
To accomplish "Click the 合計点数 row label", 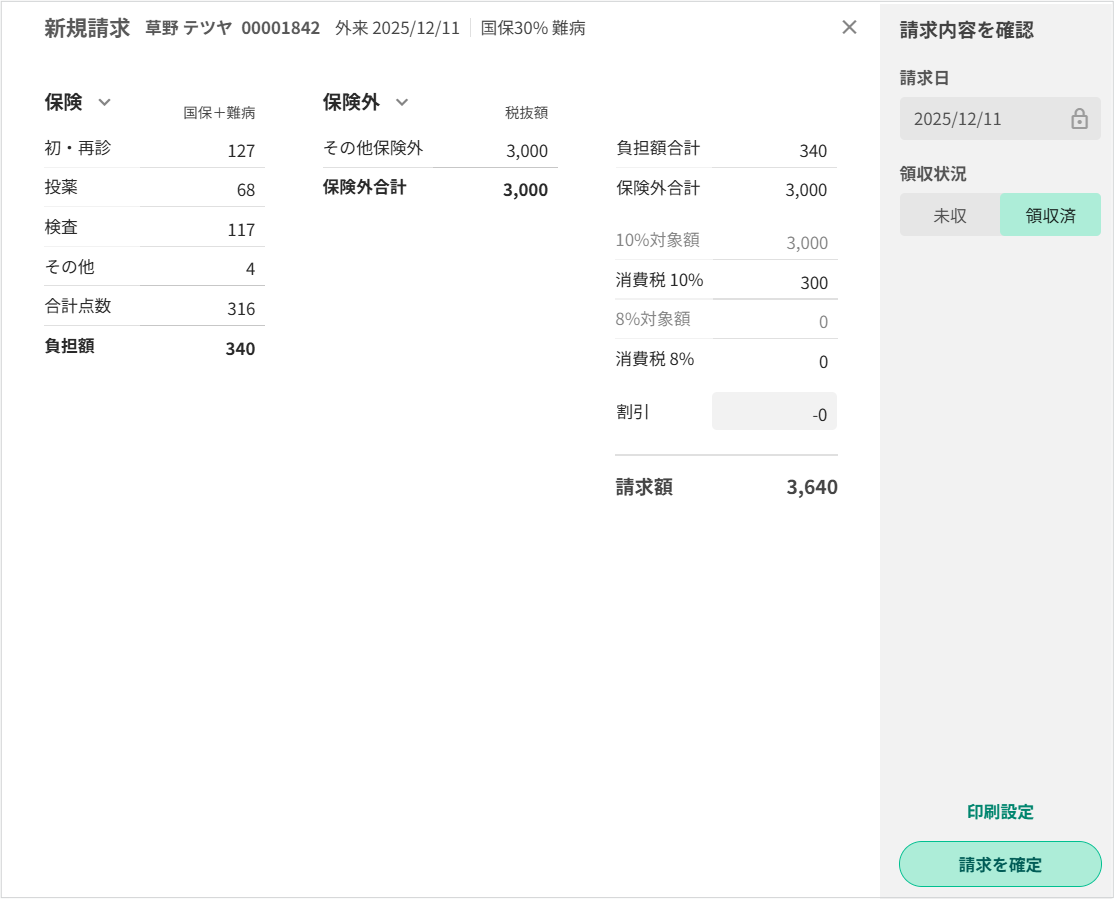I will 78,306.
